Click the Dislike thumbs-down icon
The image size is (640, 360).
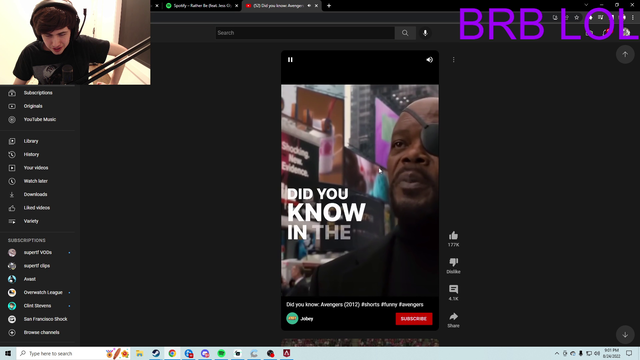(x=453, y=262)
